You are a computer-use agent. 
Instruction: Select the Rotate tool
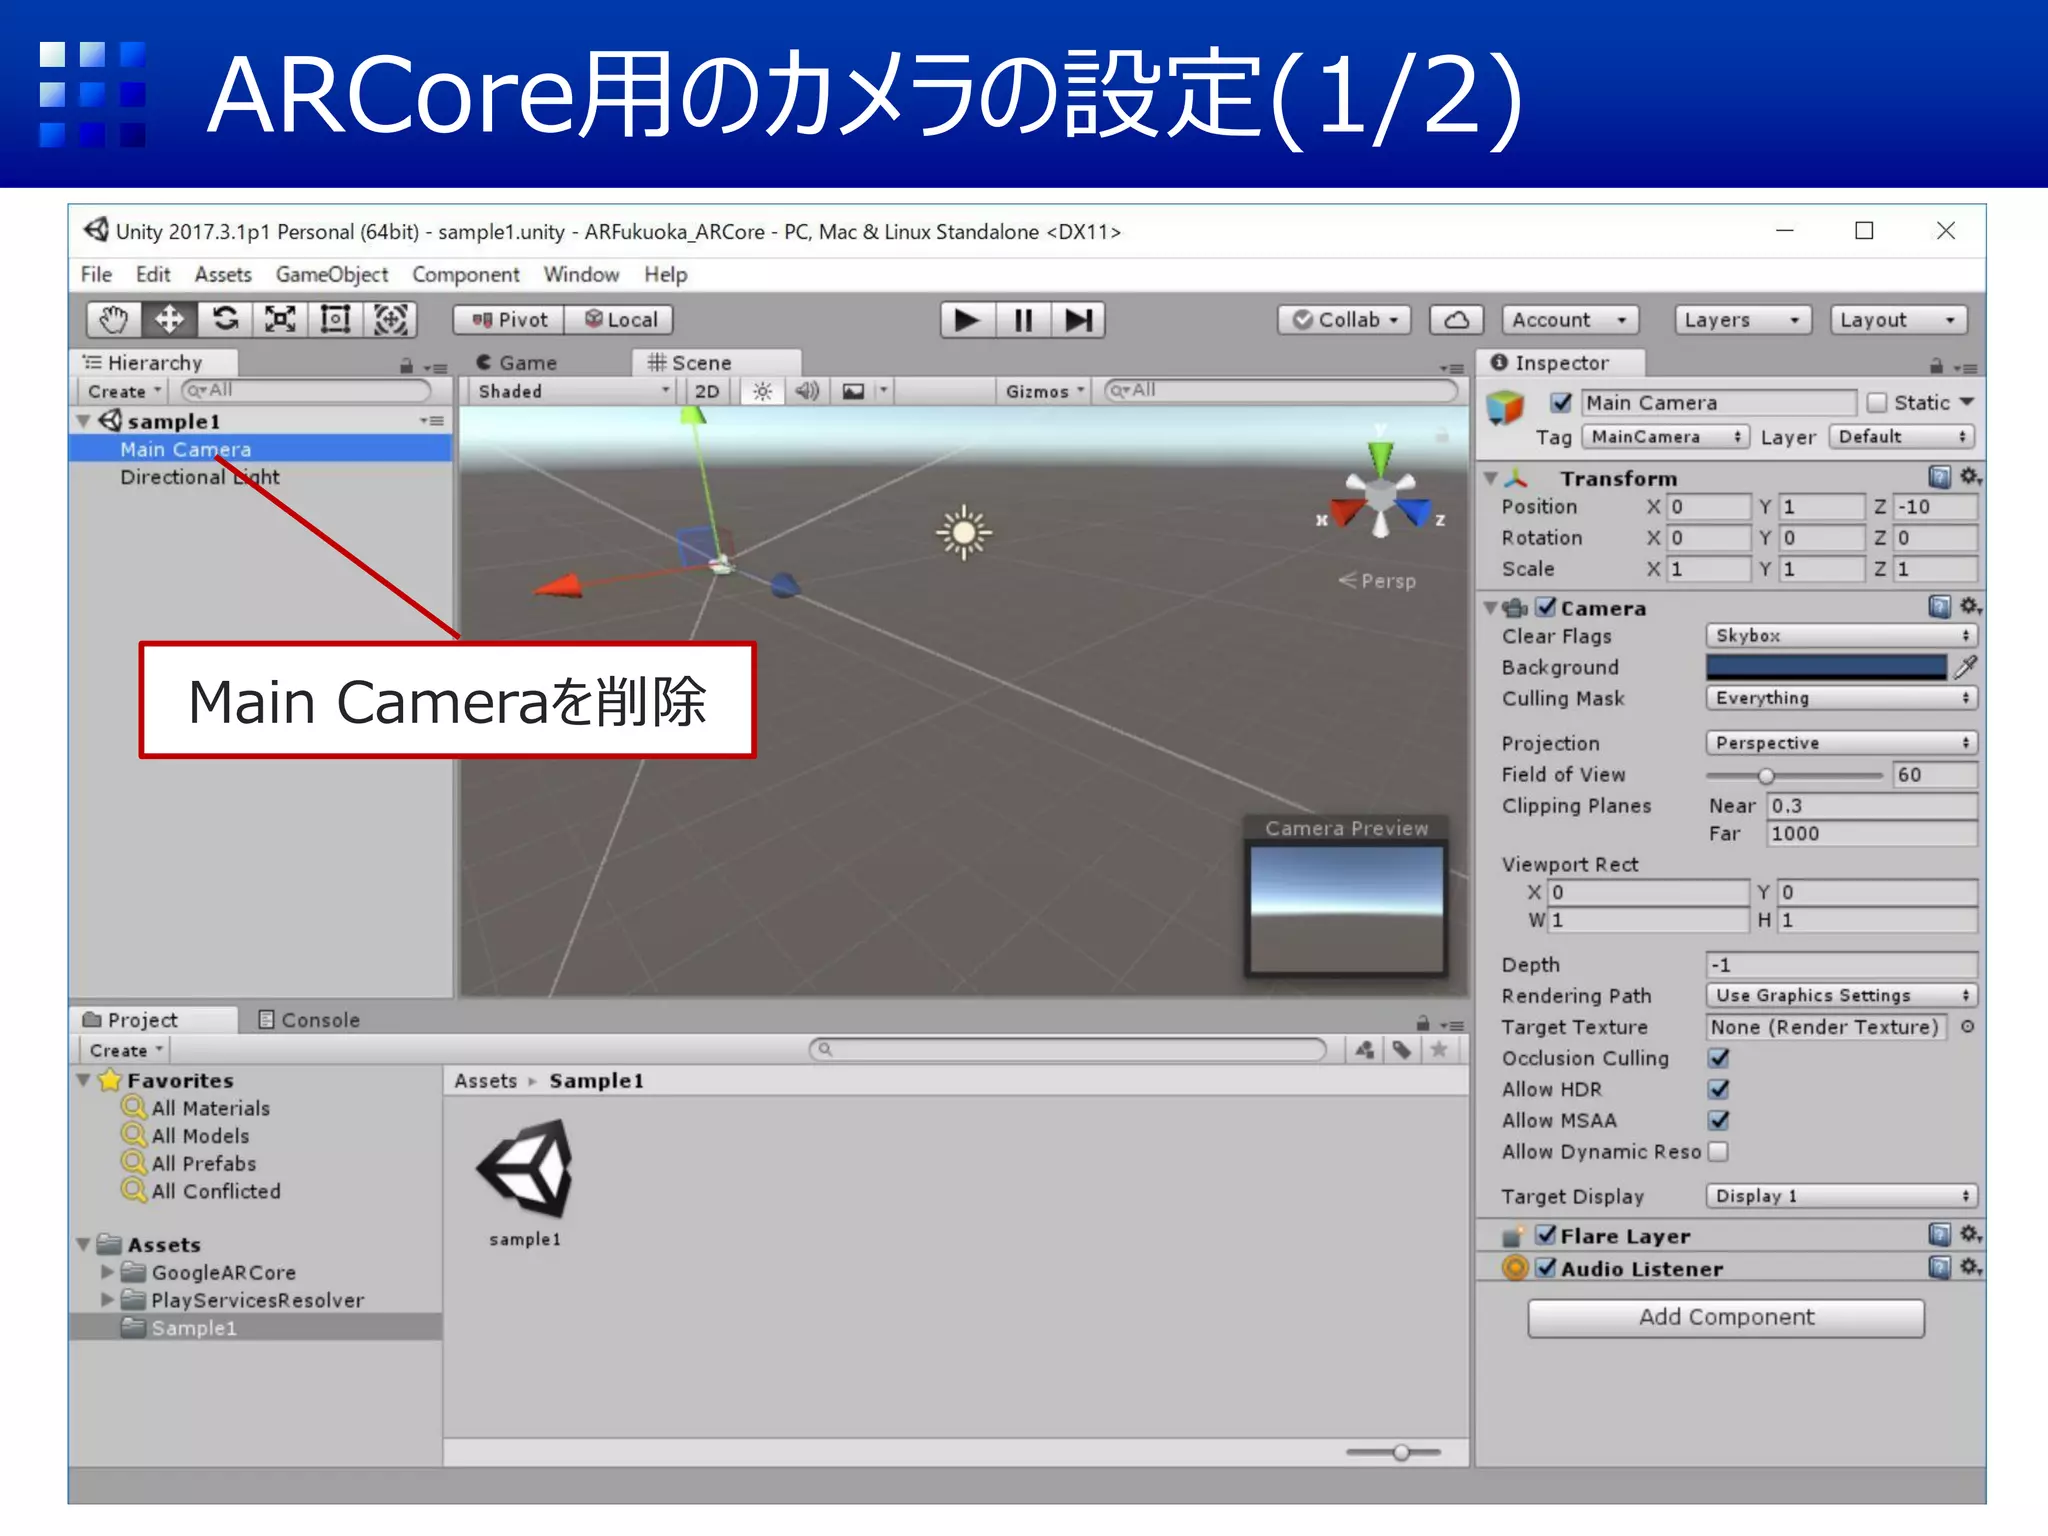click(225, 320)
